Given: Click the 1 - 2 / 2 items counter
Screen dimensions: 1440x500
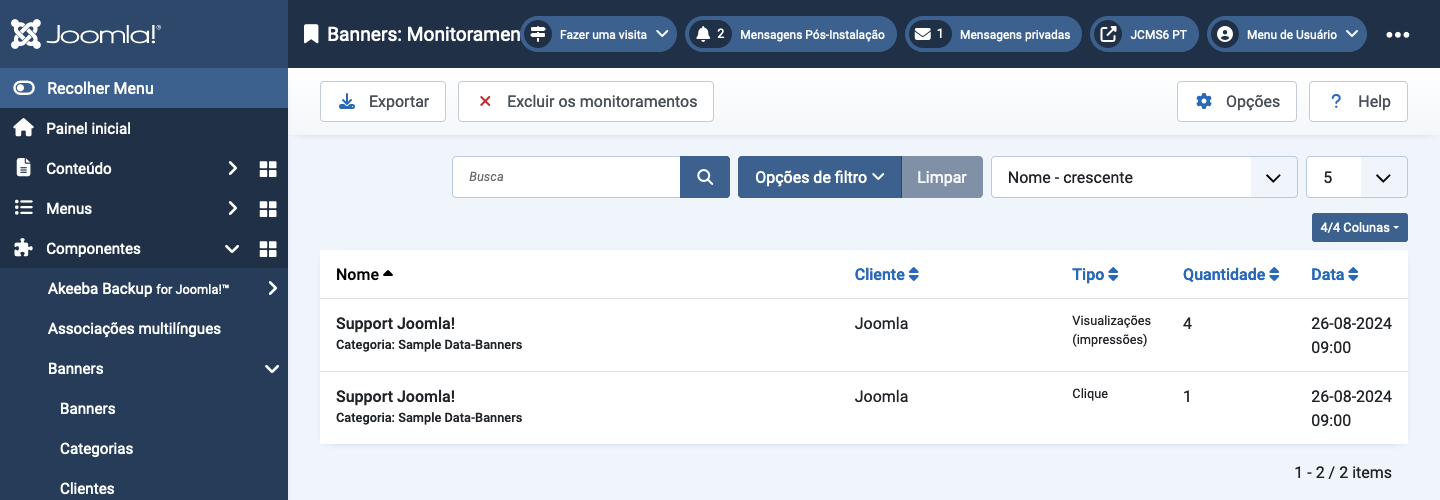Looking at the screenshot, I should (1343, 472).
